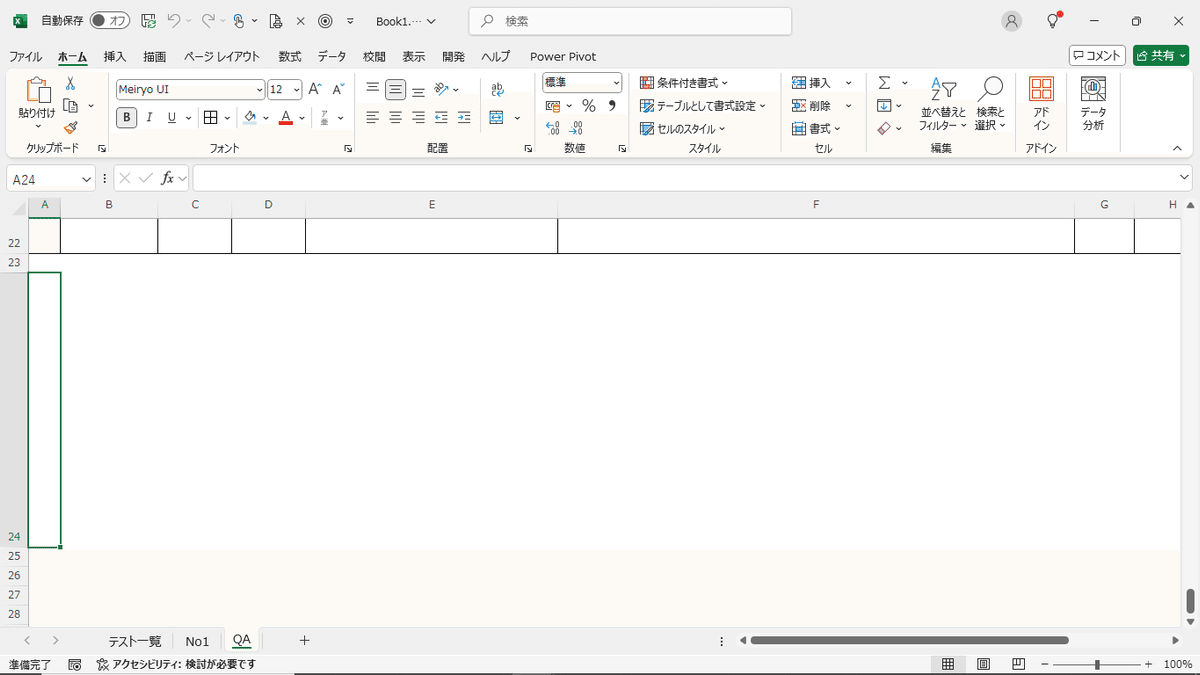Screen dimensions: 1200x675
Task: Open the Data (データ) ribbon tab
Action: click(332, 56)
